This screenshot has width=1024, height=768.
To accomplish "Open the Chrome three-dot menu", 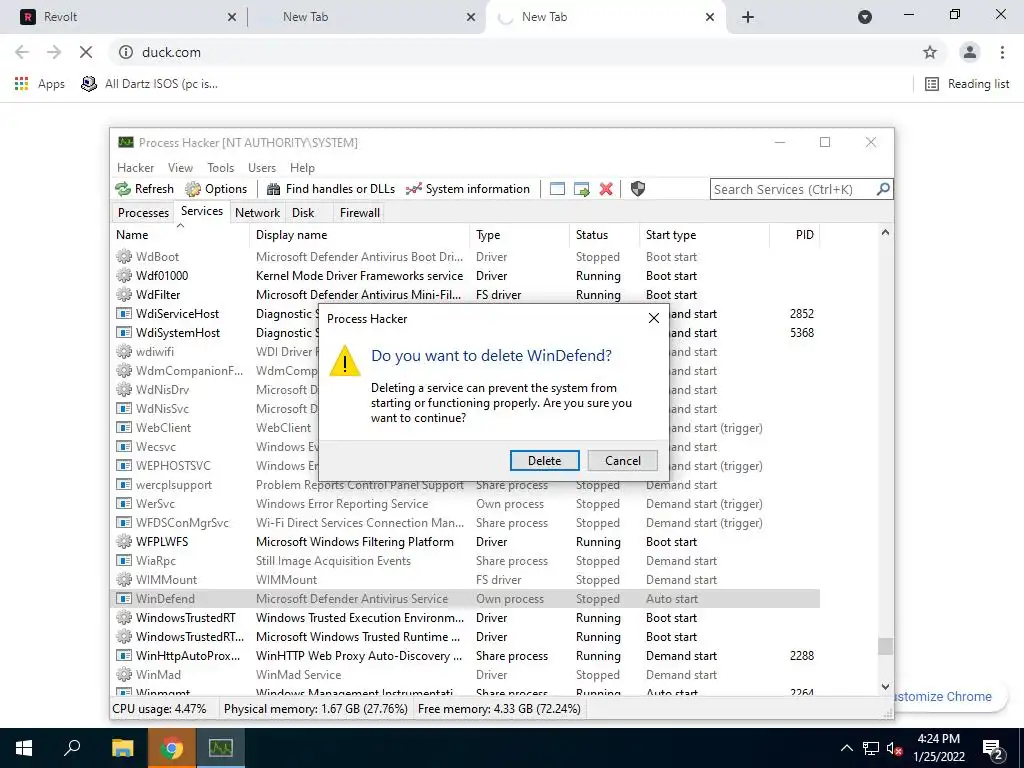I will (x=1002, y=52).
